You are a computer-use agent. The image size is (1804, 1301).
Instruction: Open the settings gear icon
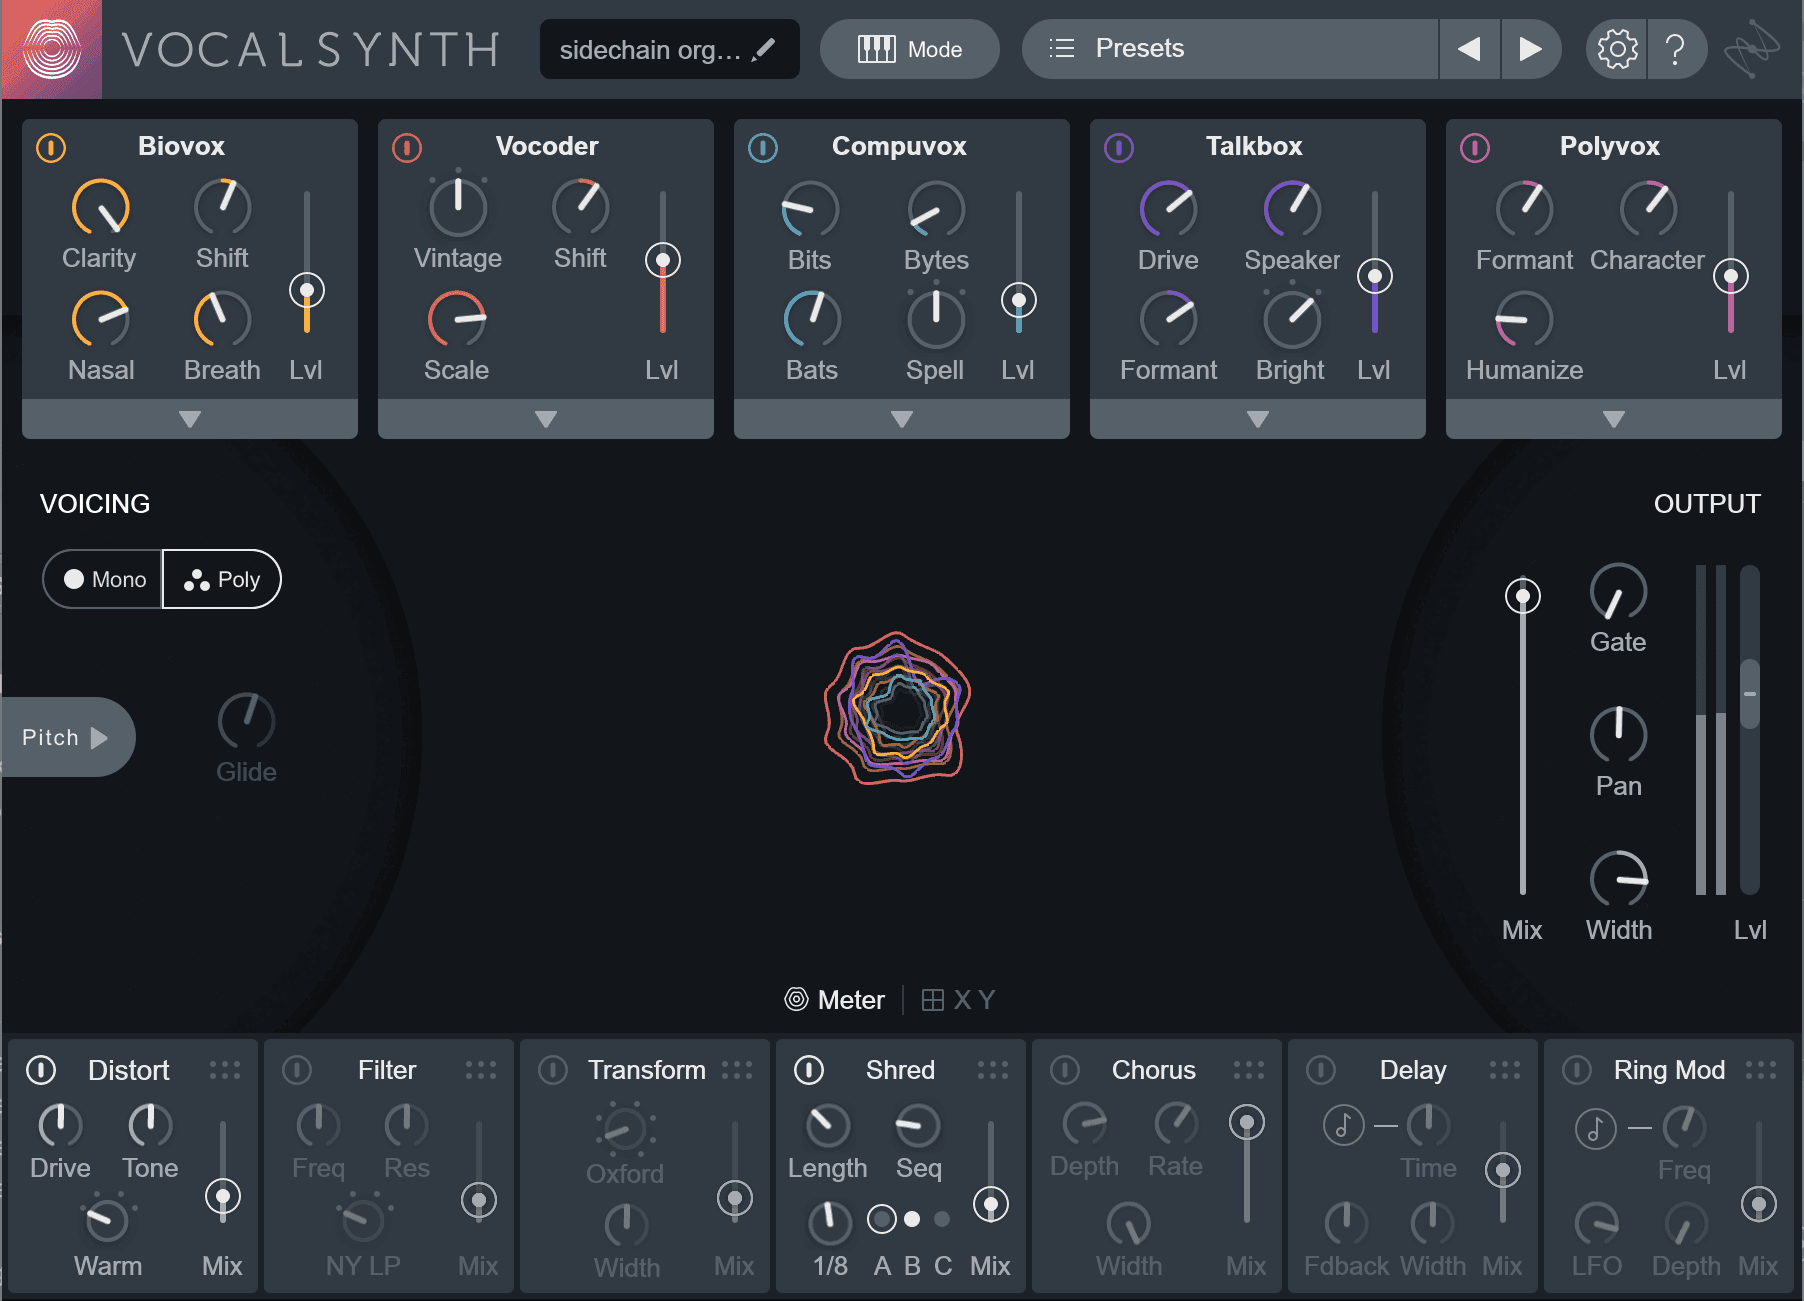click(x=1617, y=49)
